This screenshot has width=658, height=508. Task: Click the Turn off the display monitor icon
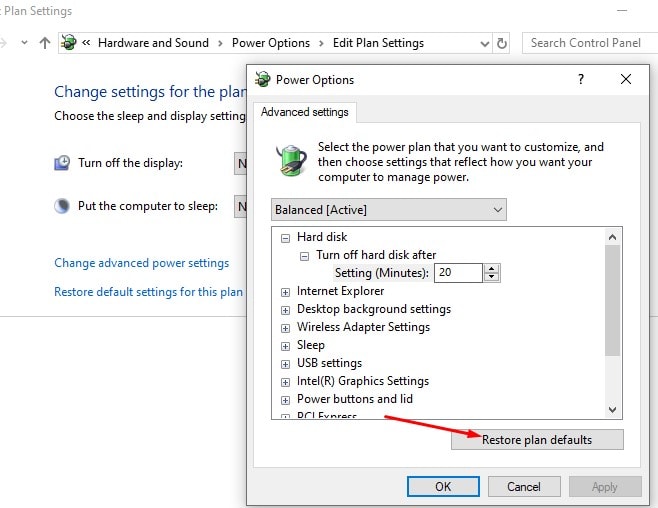pos(62,163)
